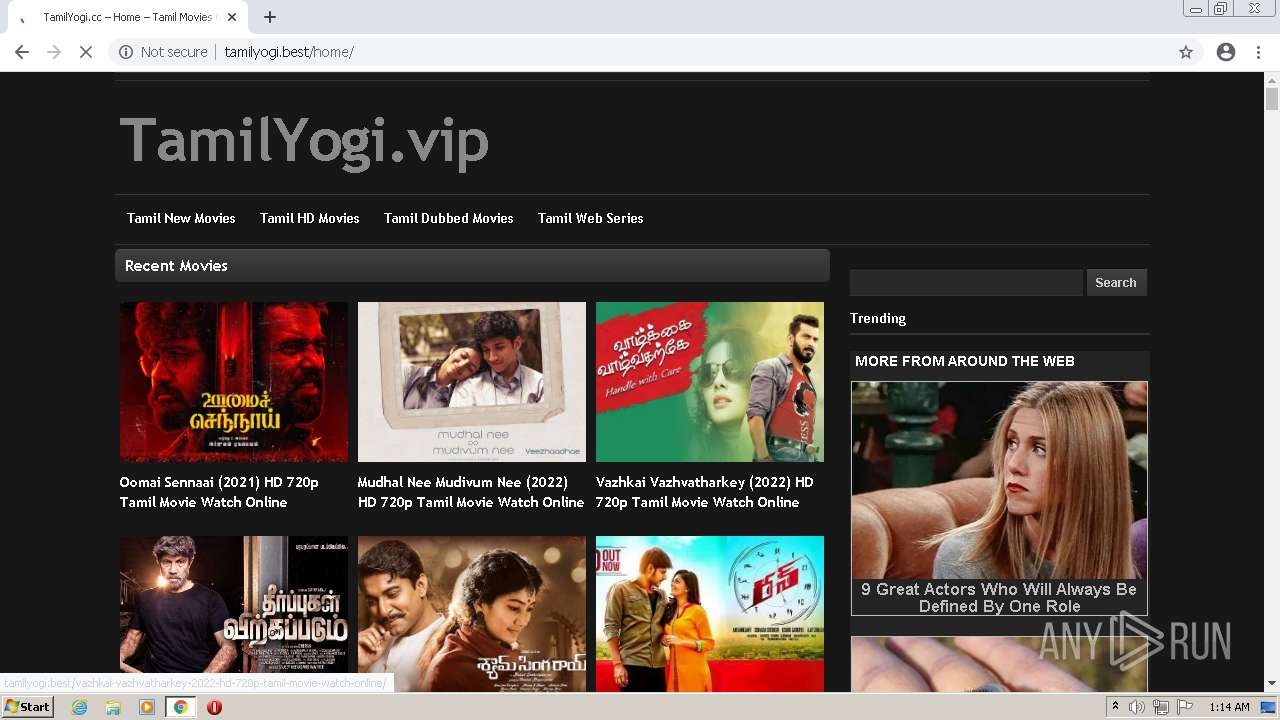
Task: Open the Windows Start button
Action: click(x=28, y=707)
